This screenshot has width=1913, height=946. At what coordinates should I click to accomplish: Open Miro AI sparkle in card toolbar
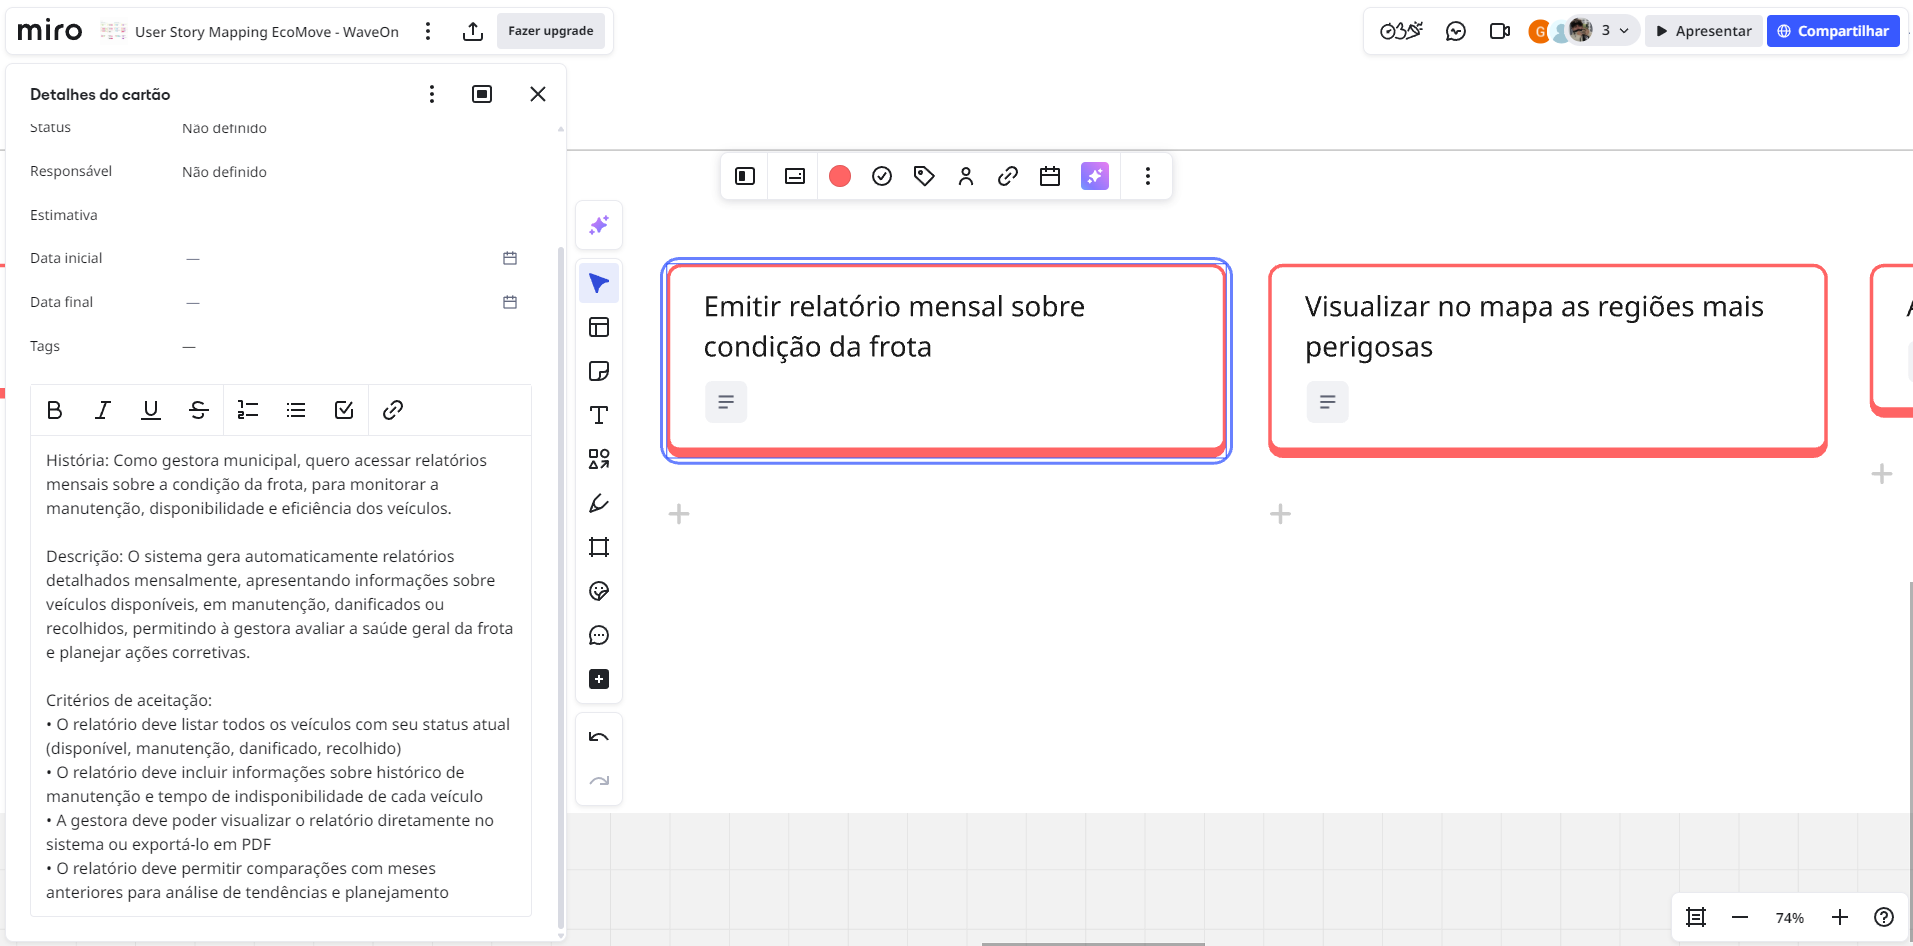pyautogui.click(x=1095, y=176)
